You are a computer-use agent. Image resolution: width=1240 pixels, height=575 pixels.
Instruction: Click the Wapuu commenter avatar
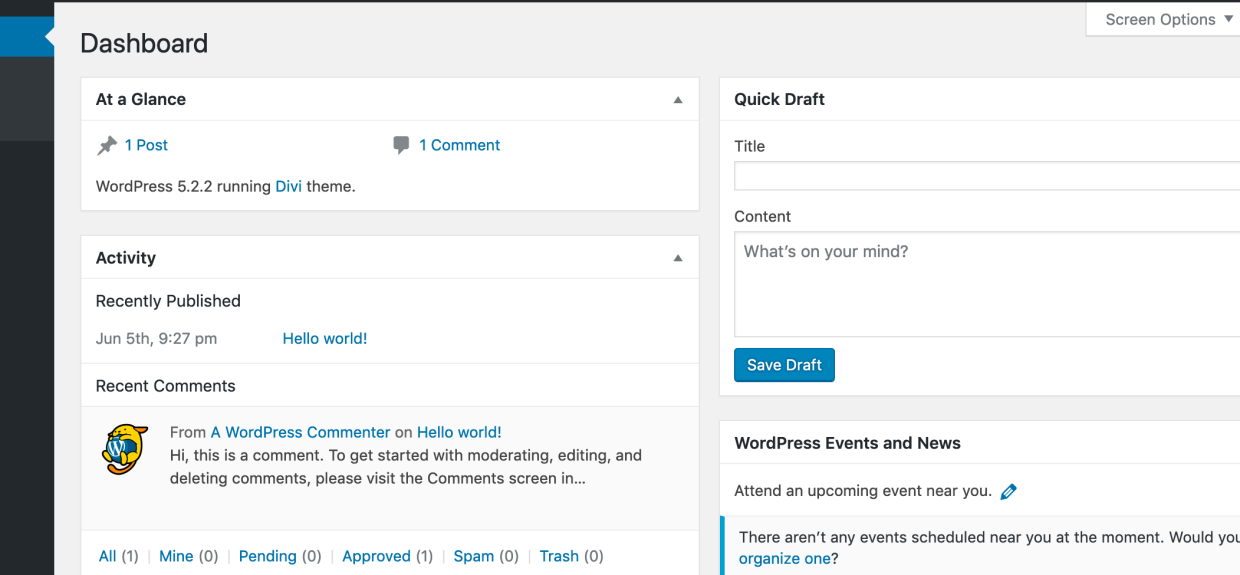pyautogui.click(x=125, y=449)
